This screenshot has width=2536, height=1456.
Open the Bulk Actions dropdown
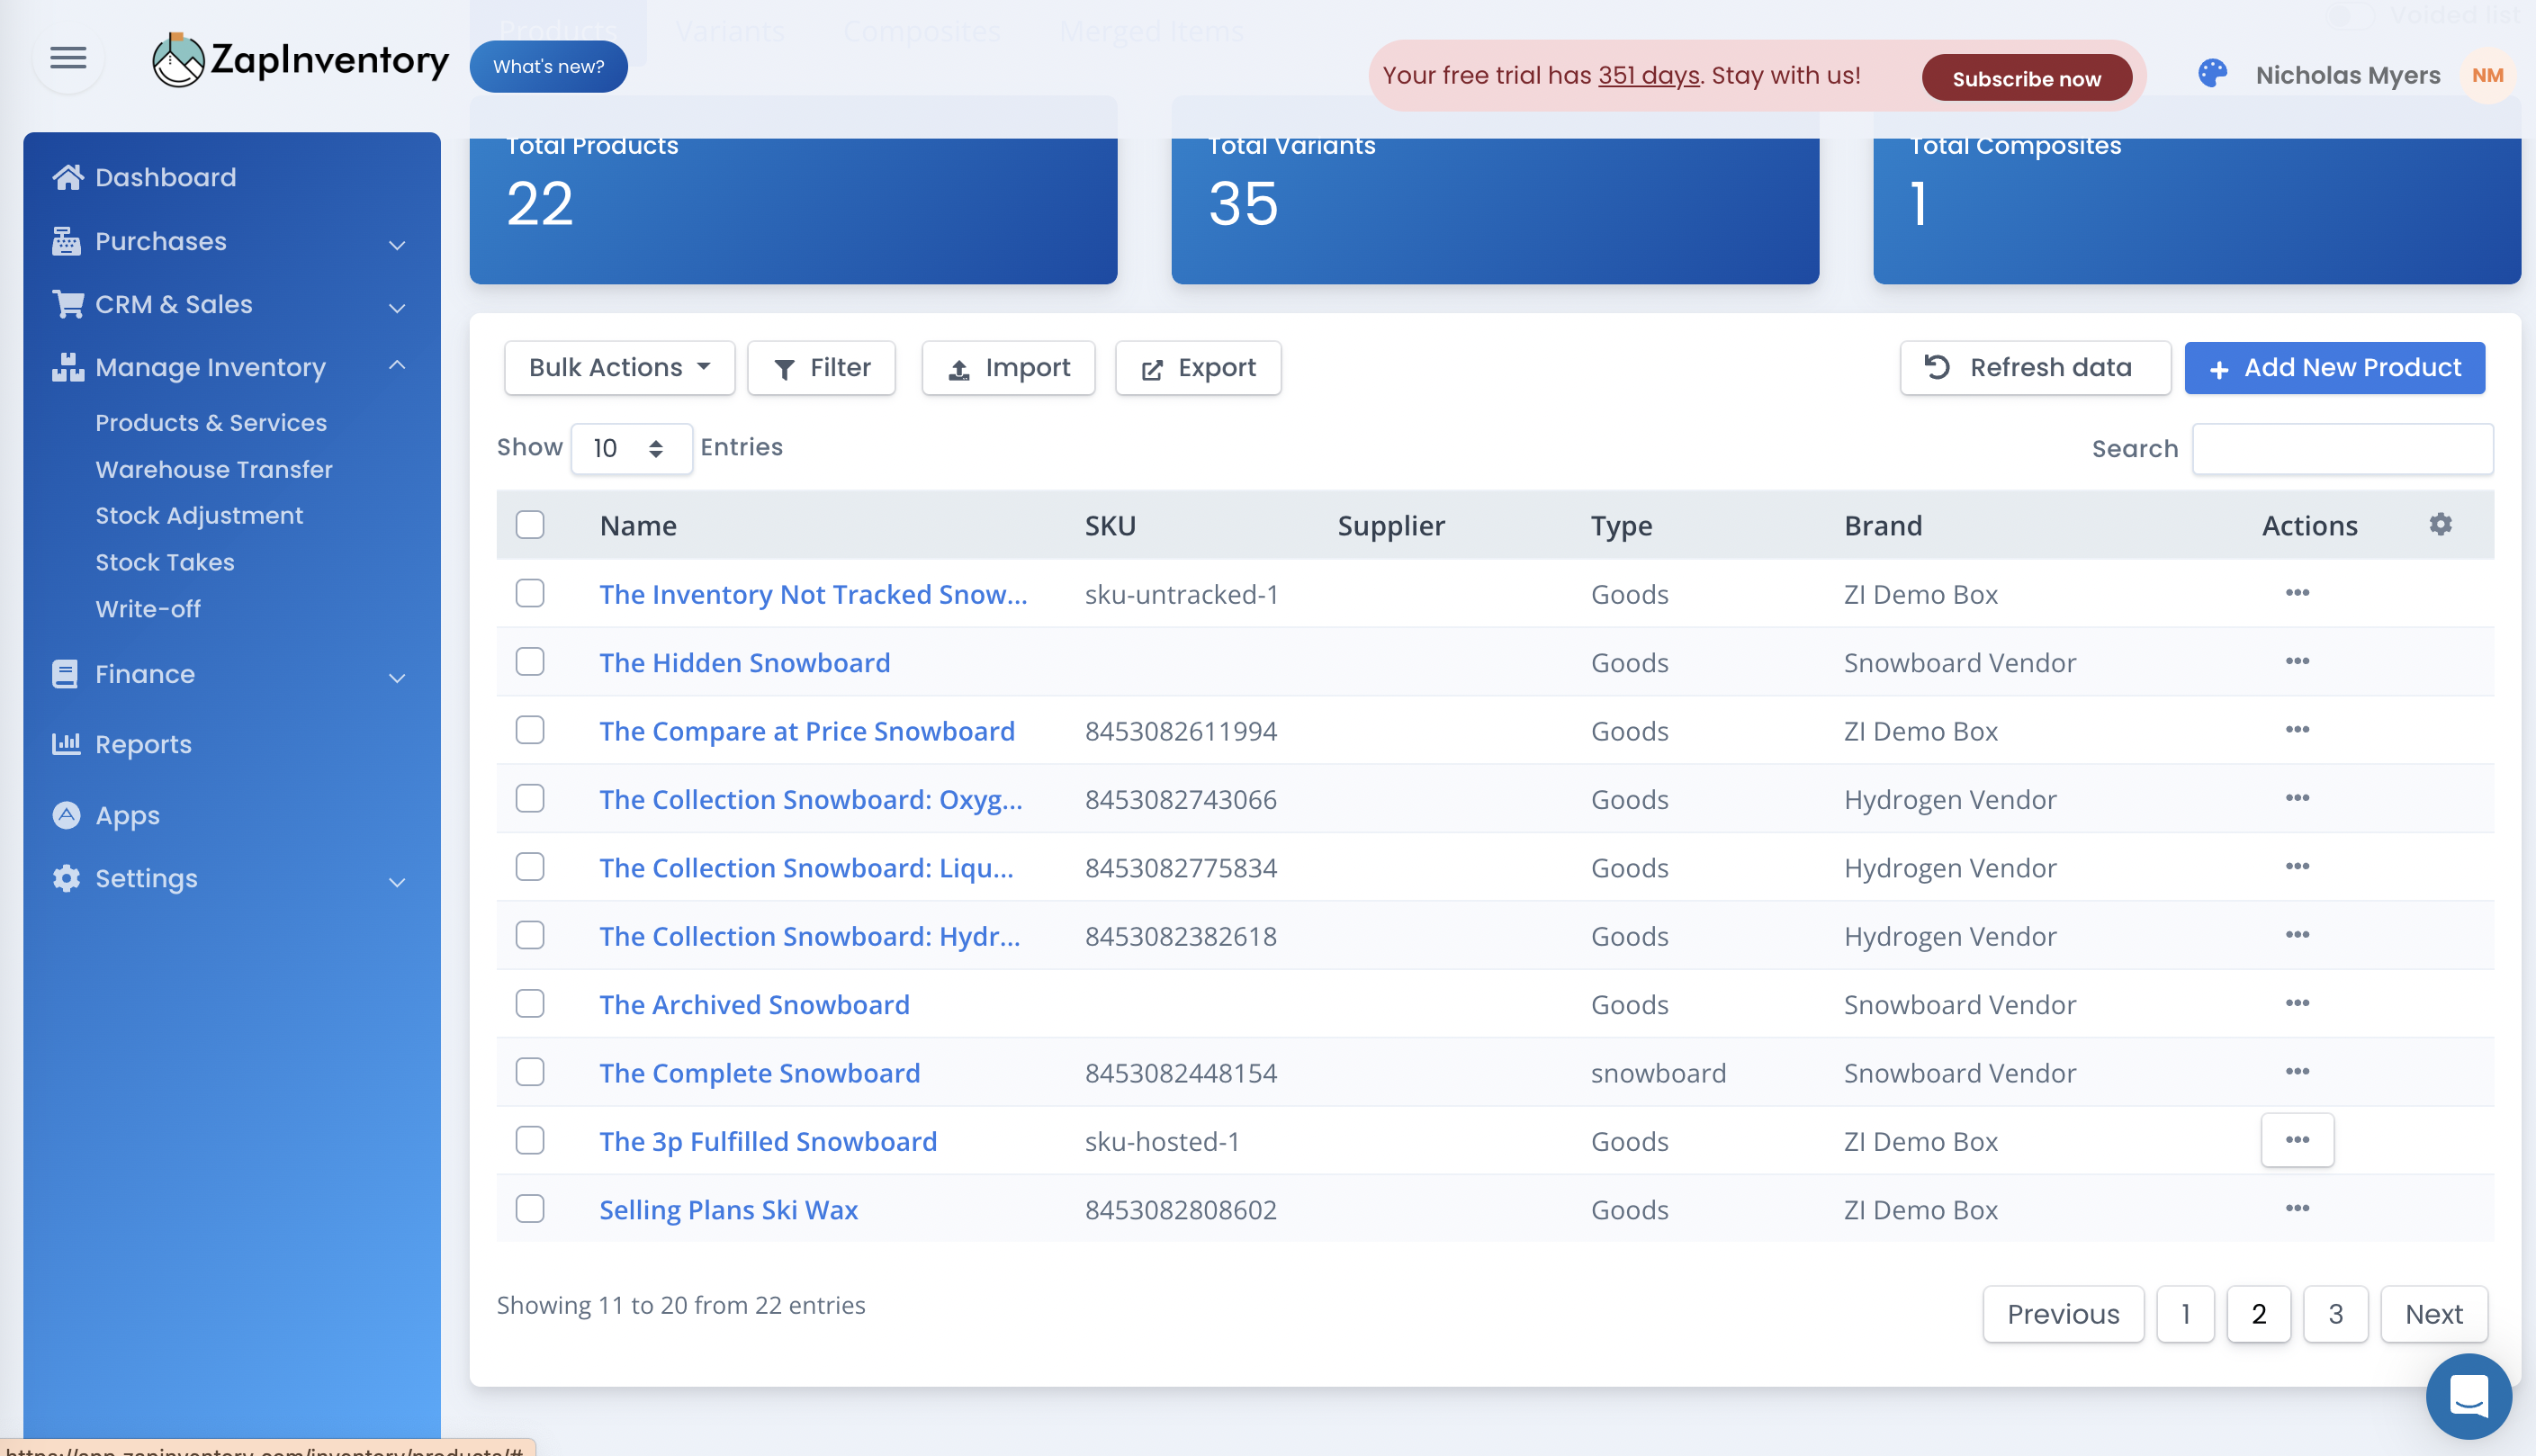(618, 367)
